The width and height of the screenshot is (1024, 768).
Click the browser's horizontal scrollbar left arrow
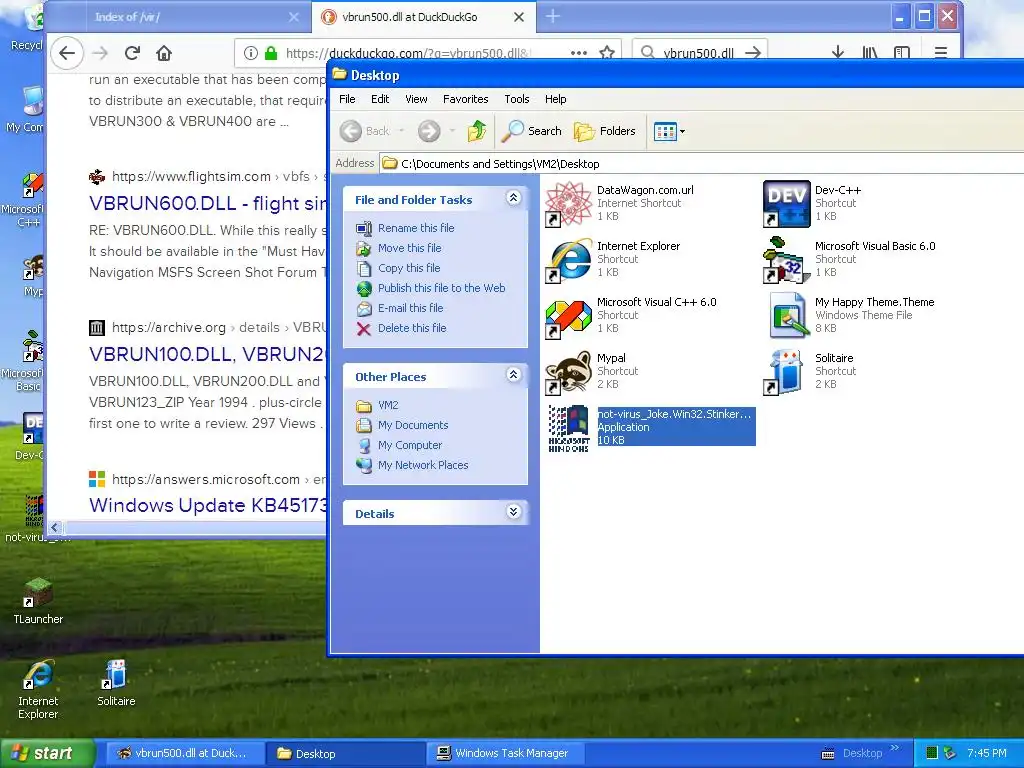coord(56,528)
